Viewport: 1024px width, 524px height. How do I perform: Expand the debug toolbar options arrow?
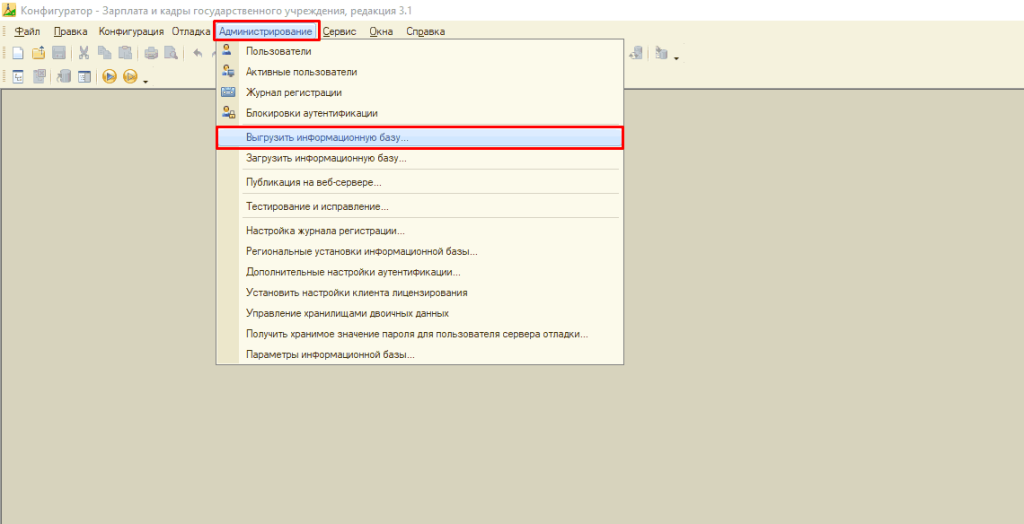[x=145, y=81]
